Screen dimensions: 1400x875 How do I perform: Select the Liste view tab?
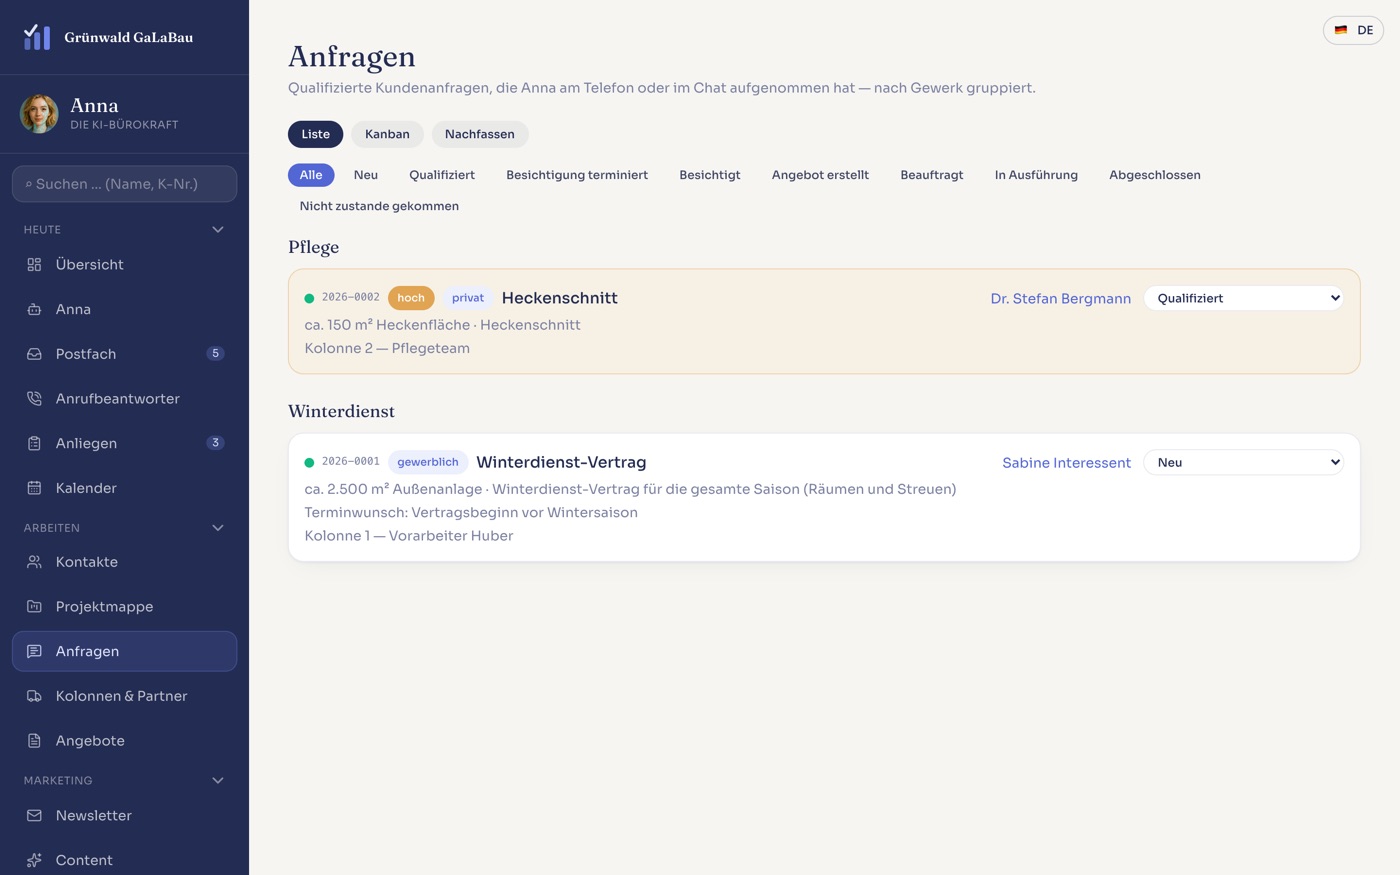point(315,134)
